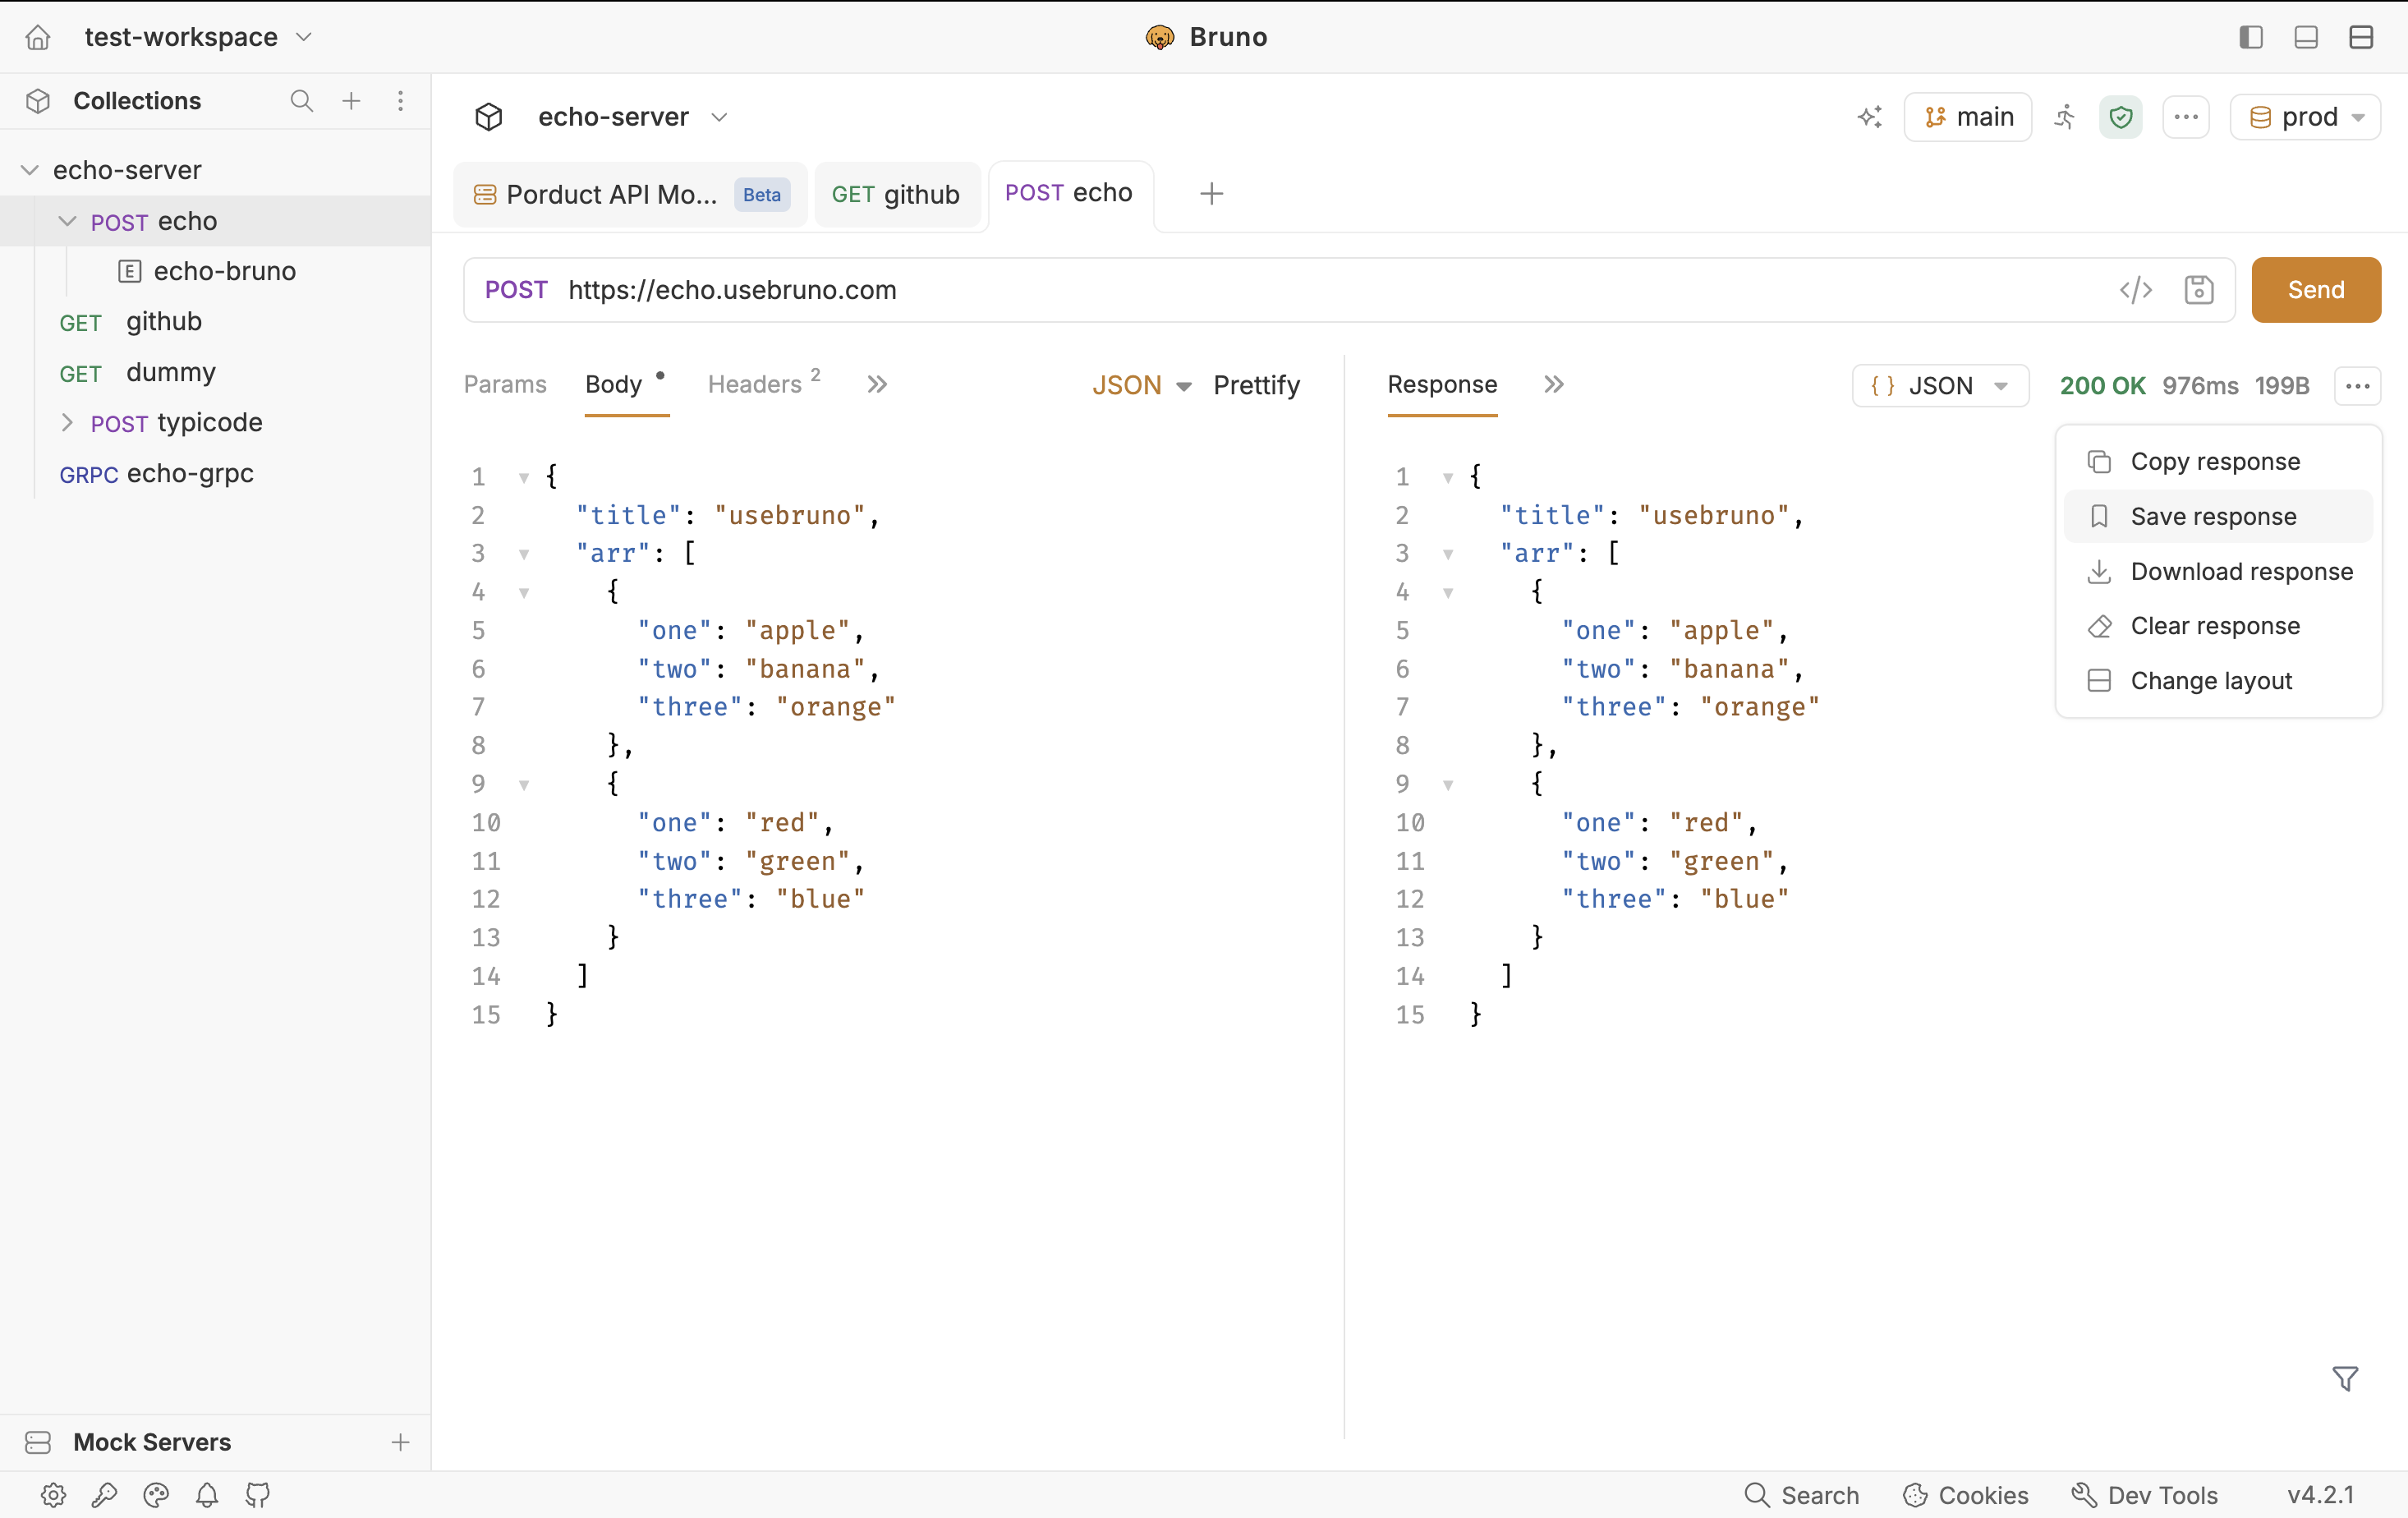
Task: Expand the POST typicode folder
Action: (67, 423)
